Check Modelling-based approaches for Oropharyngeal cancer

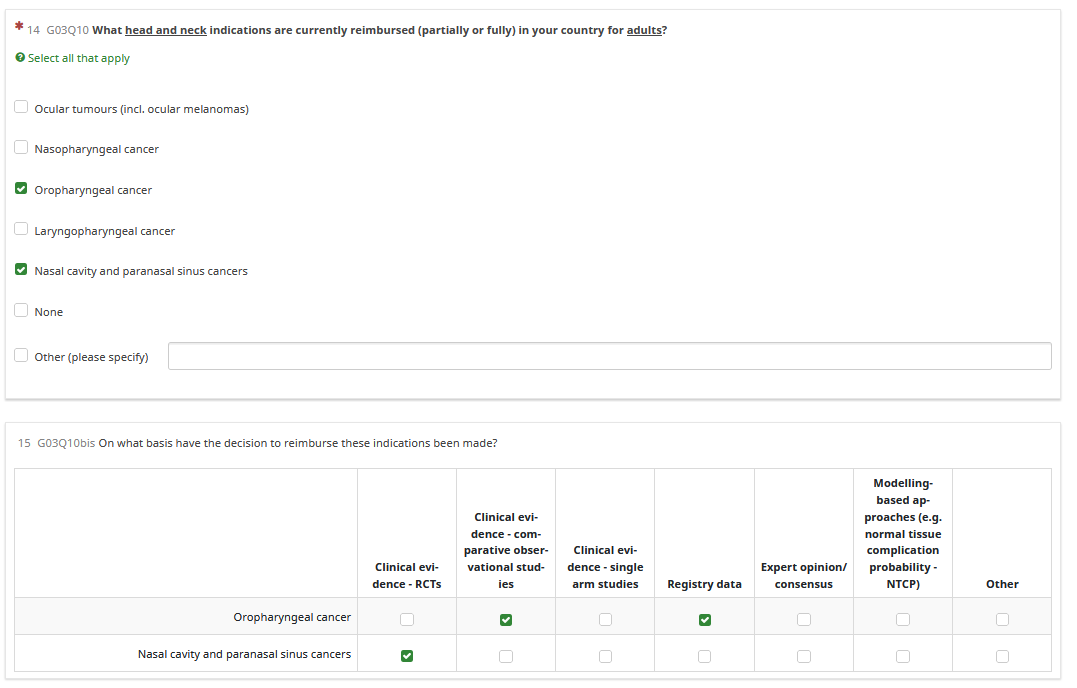click(903, 619)
